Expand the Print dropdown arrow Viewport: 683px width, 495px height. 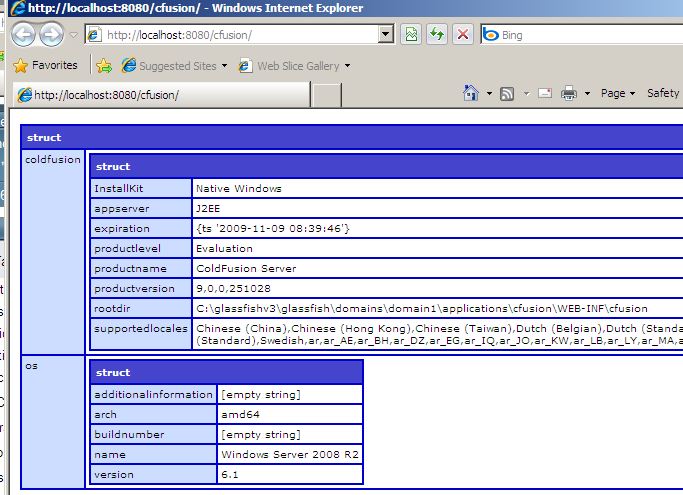[587, 93]
